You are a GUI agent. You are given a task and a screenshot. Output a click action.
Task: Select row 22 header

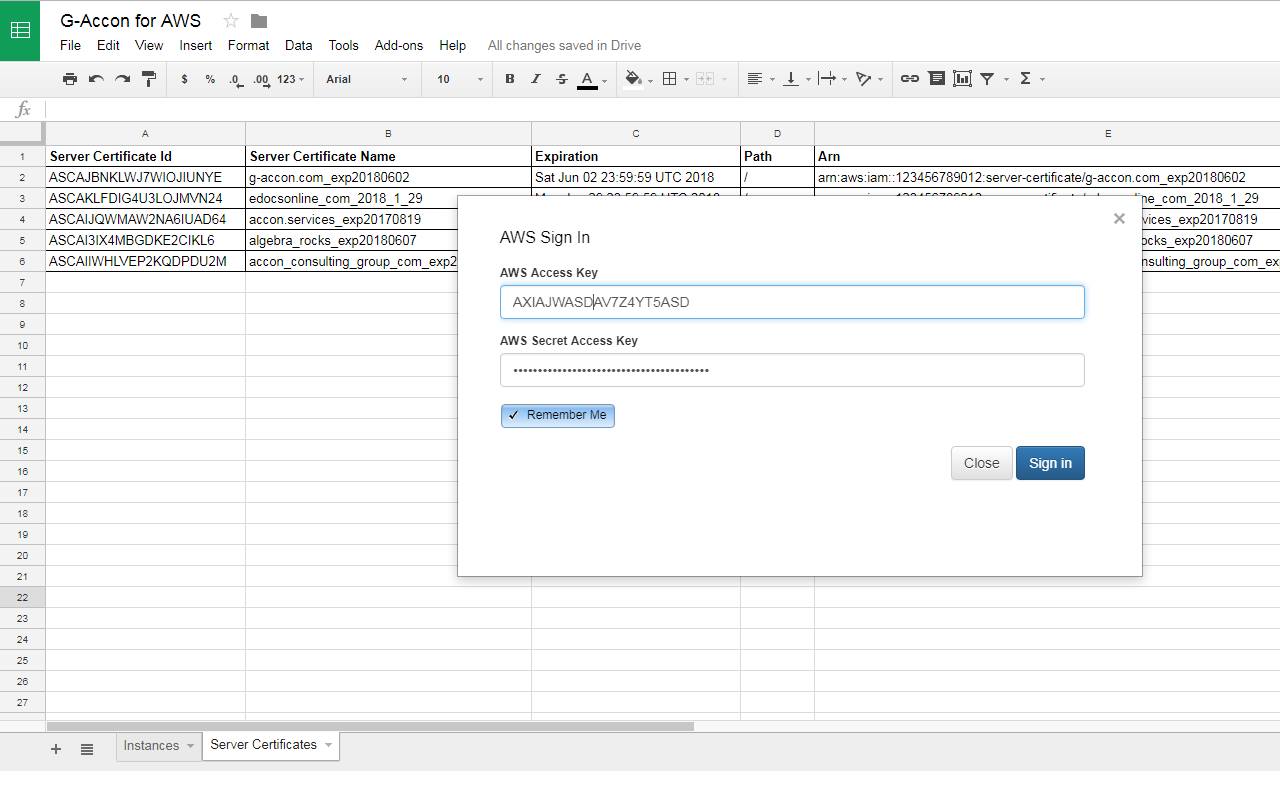22,597
